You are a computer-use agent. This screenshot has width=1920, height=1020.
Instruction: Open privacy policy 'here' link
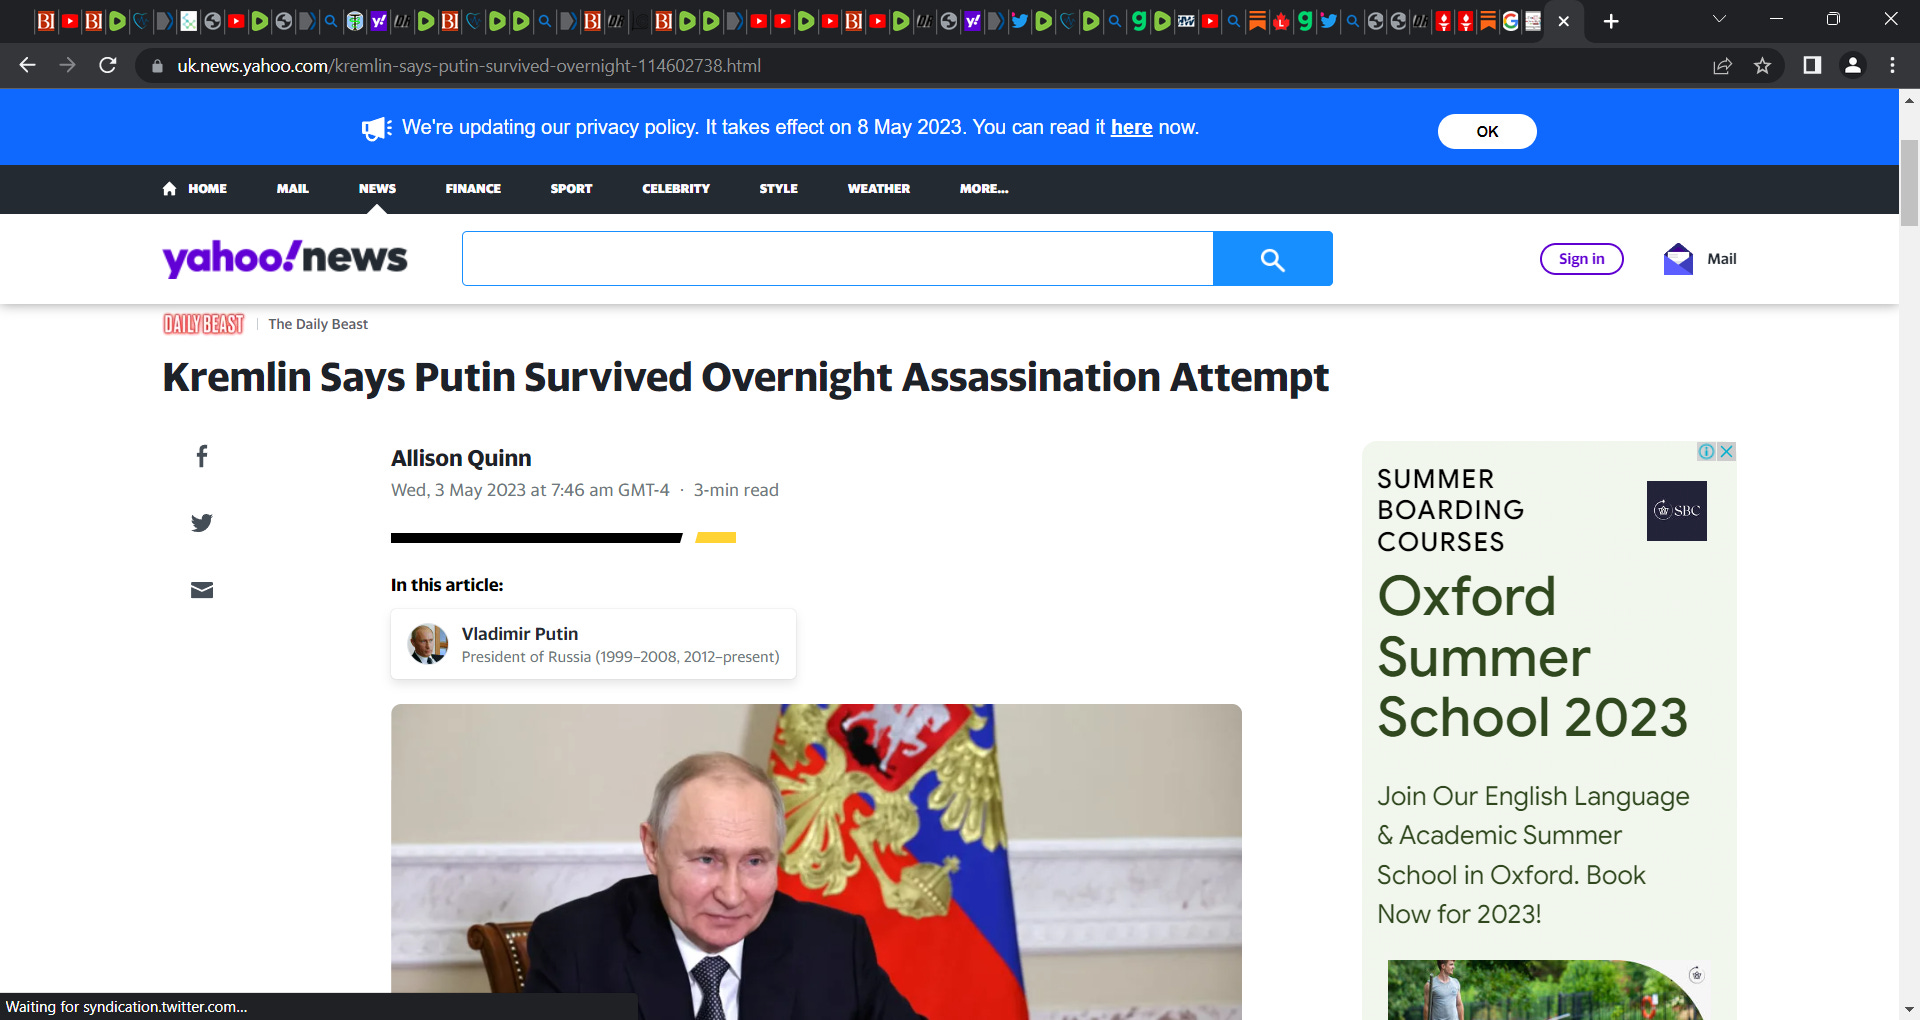1131,128
